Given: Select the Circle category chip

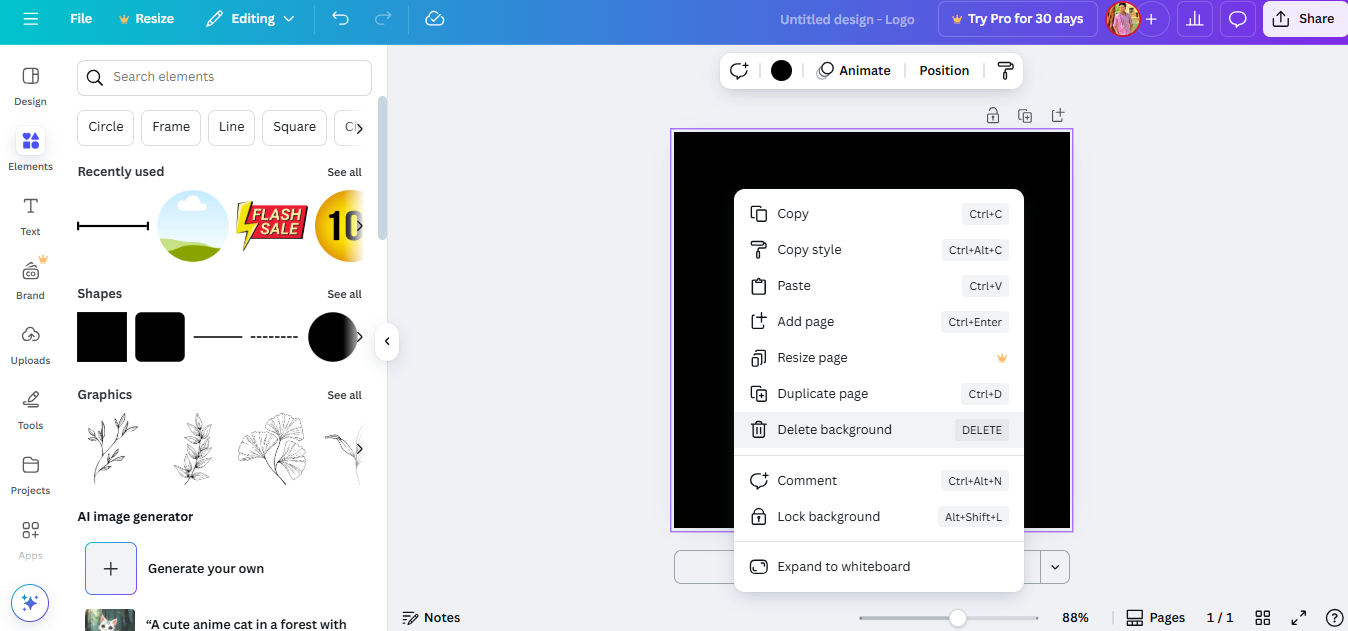Looking at the screenshot, I should click(x=105, y=127).
